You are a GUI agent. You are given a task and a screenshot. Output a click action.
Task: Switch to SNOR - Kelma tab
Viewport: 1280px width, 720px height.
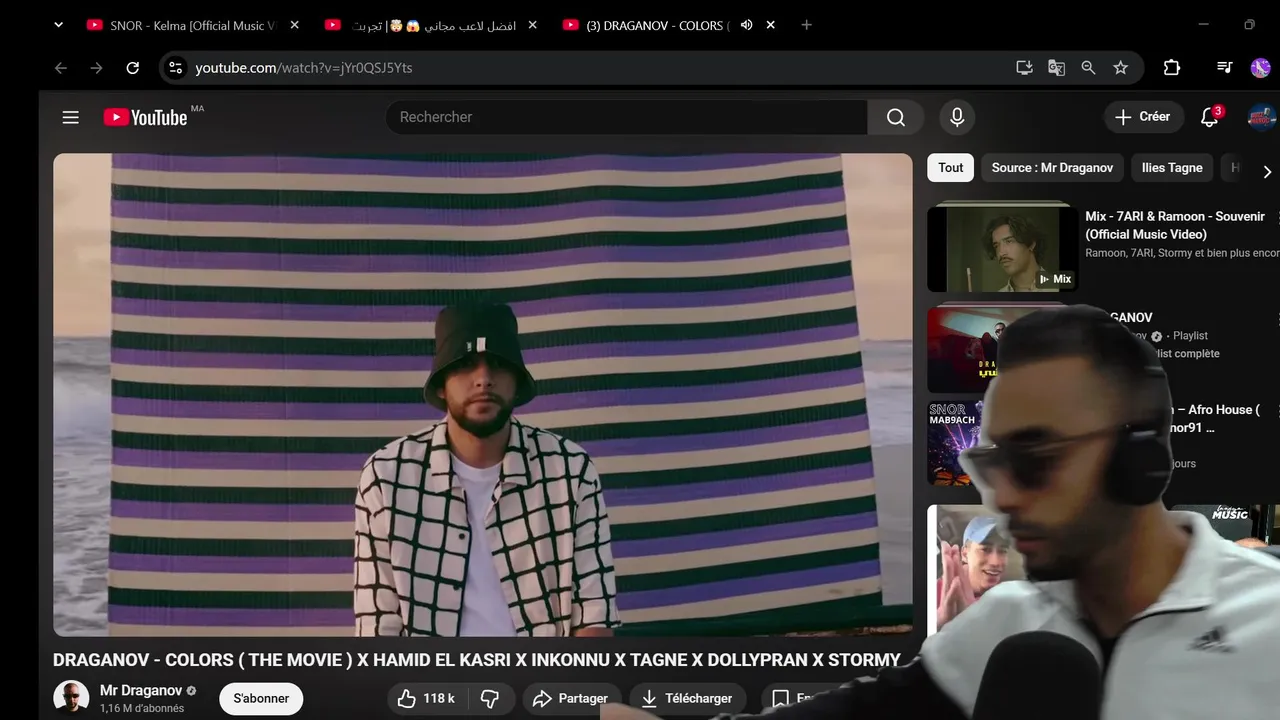click(x=192, y=25)
